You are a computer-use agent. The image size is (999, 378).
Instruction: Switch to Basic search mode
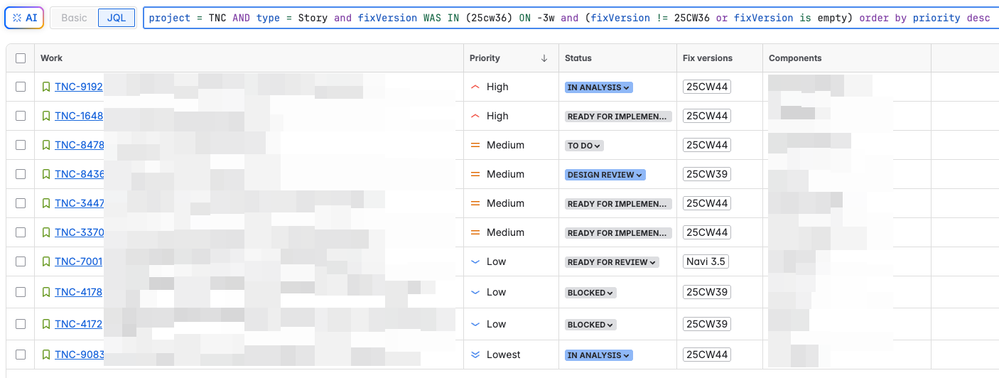[x=74, y=18]
